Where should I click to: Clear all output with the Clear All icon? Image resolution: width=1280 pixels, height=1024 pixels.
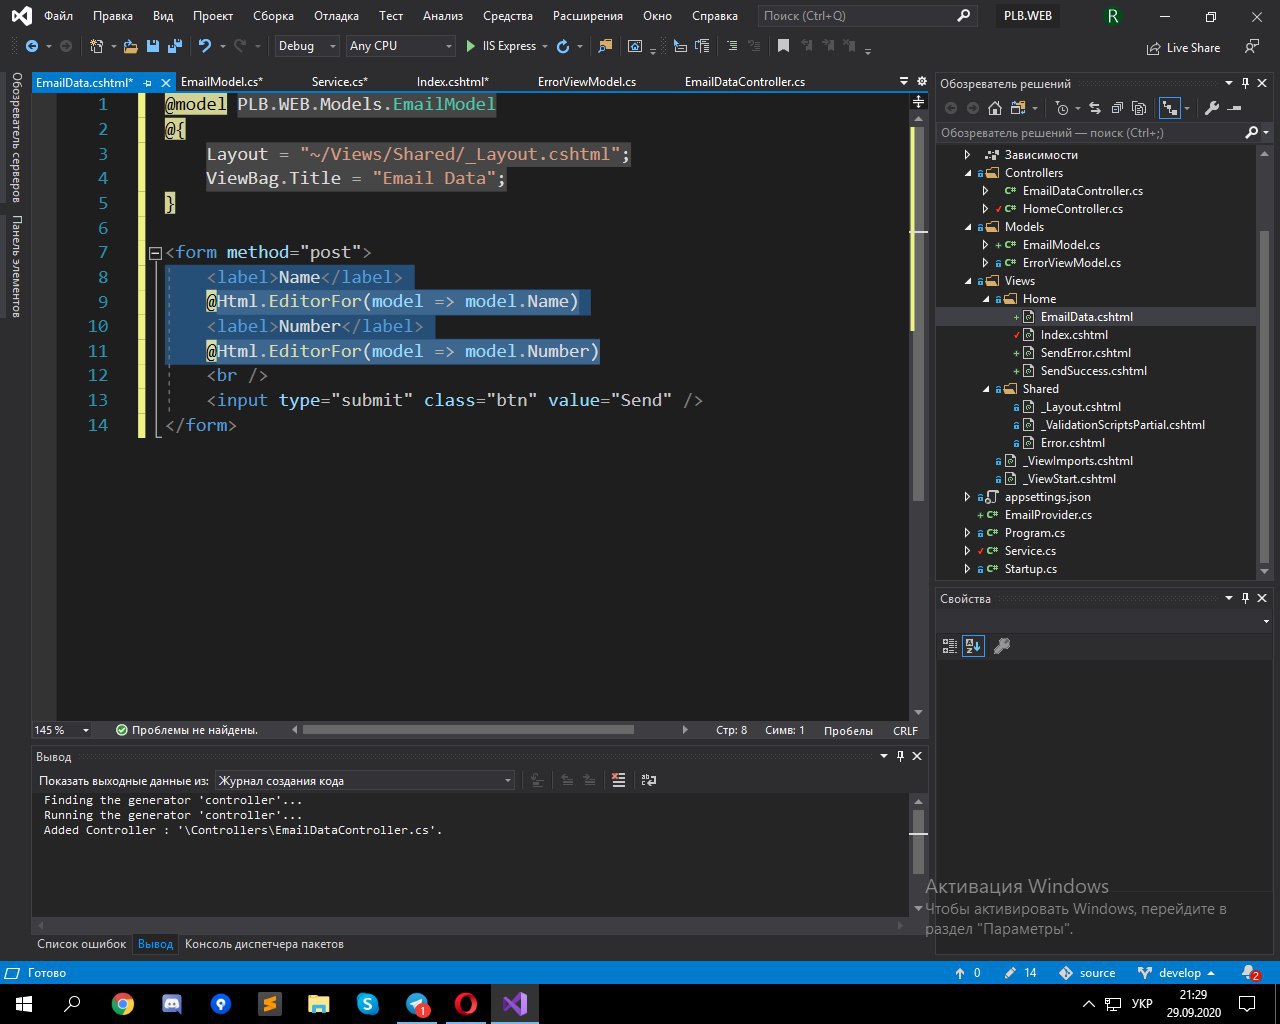[619, 780]
